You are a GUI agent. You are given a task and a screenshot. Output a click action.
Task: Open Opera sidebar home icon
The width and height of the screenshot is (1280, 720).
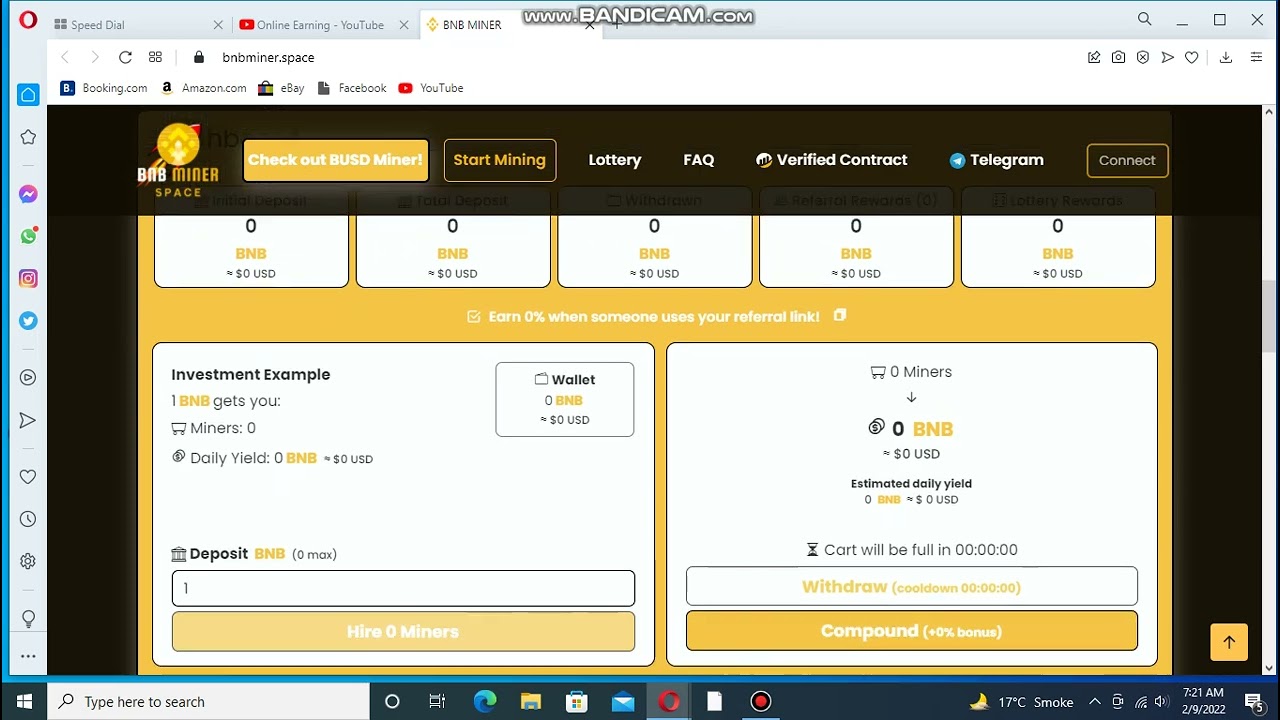click(28, 95)
